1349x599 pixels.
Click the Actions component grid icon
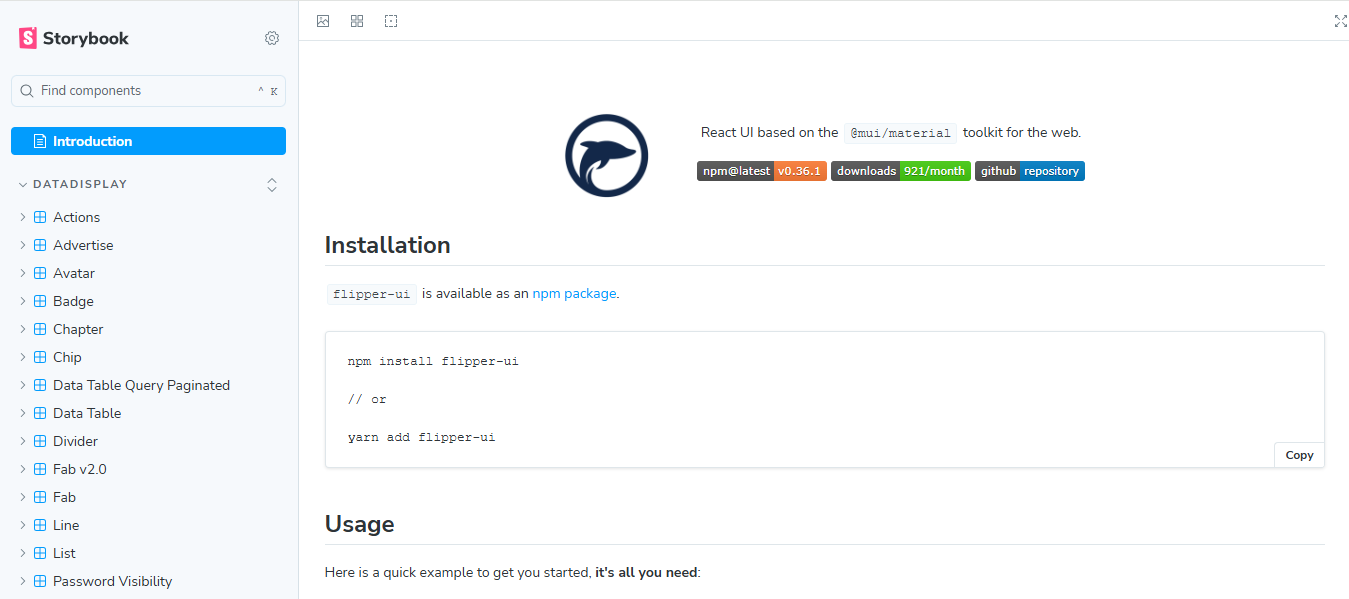click(40, 217)
